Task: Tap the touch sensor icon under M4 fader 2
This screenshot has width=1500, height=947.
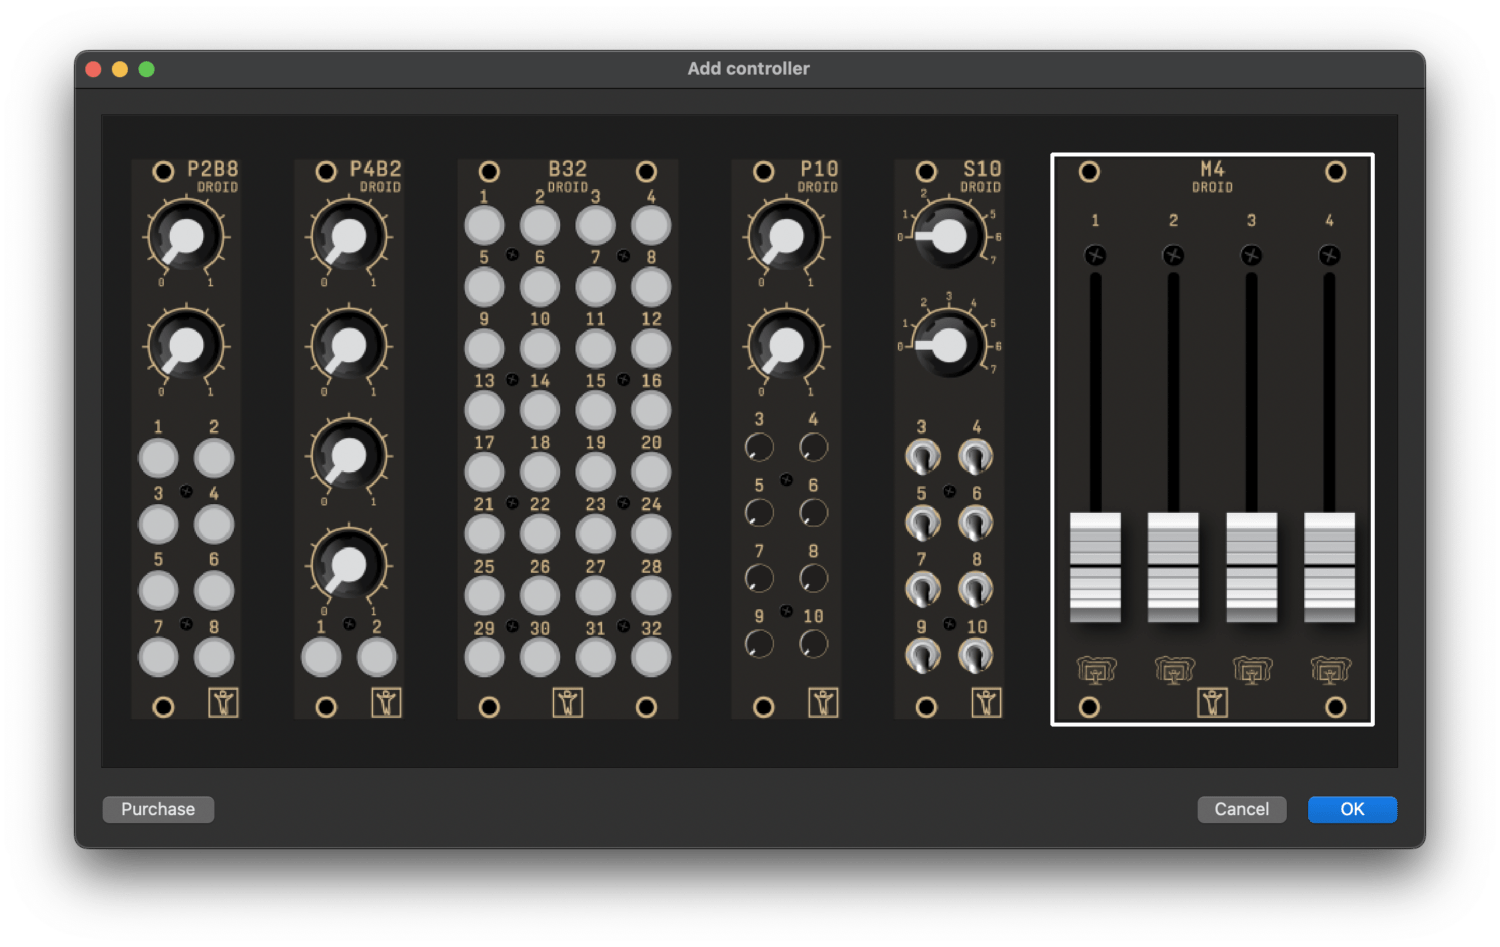Action: point(1173,670)
